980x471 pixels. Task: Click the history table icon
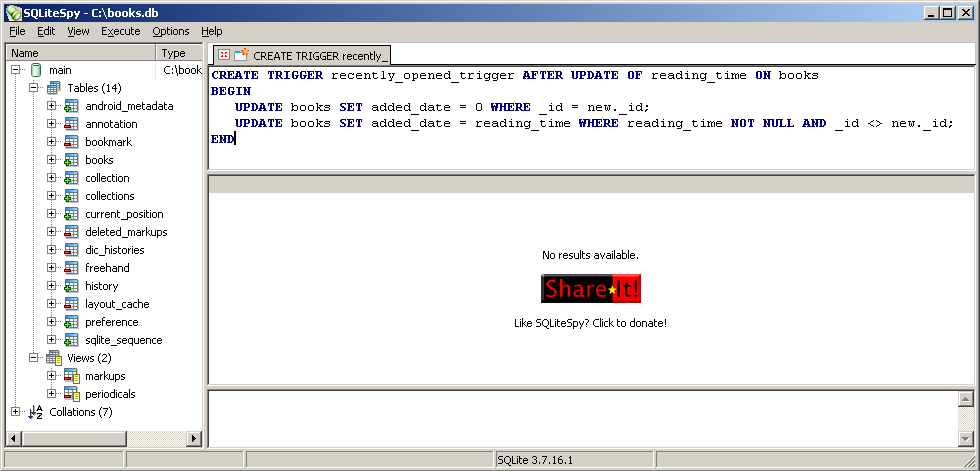click(x=71, y=287)
